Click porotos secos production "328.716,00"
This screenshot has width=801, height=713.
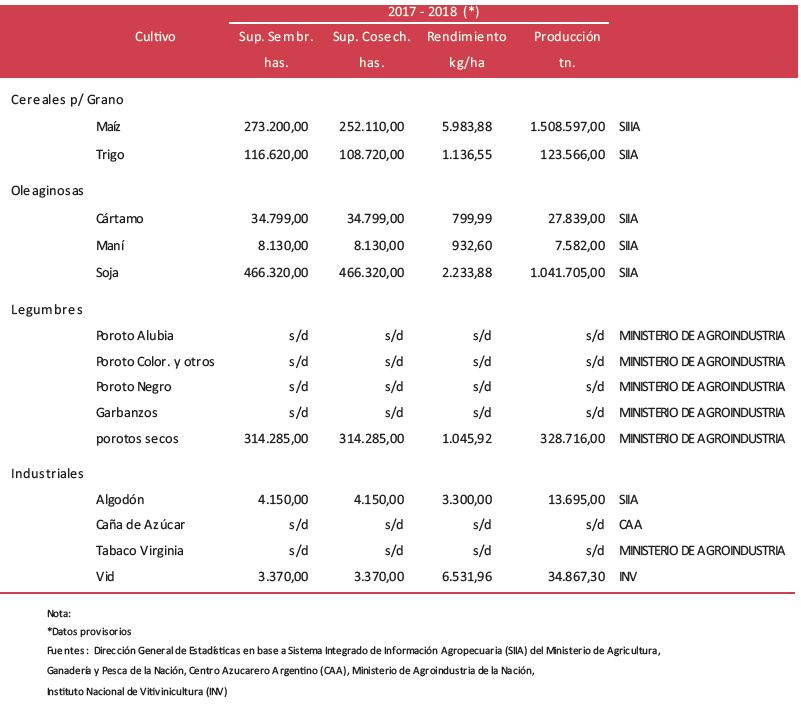[573, 439]
